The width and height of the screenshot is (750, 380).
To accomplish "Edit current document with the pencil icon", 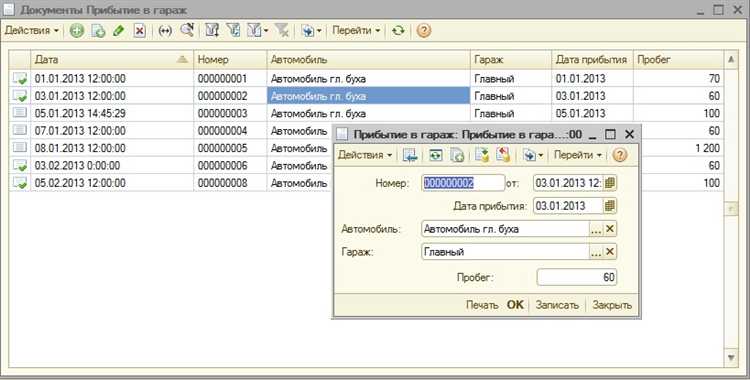I will point(118,31).
